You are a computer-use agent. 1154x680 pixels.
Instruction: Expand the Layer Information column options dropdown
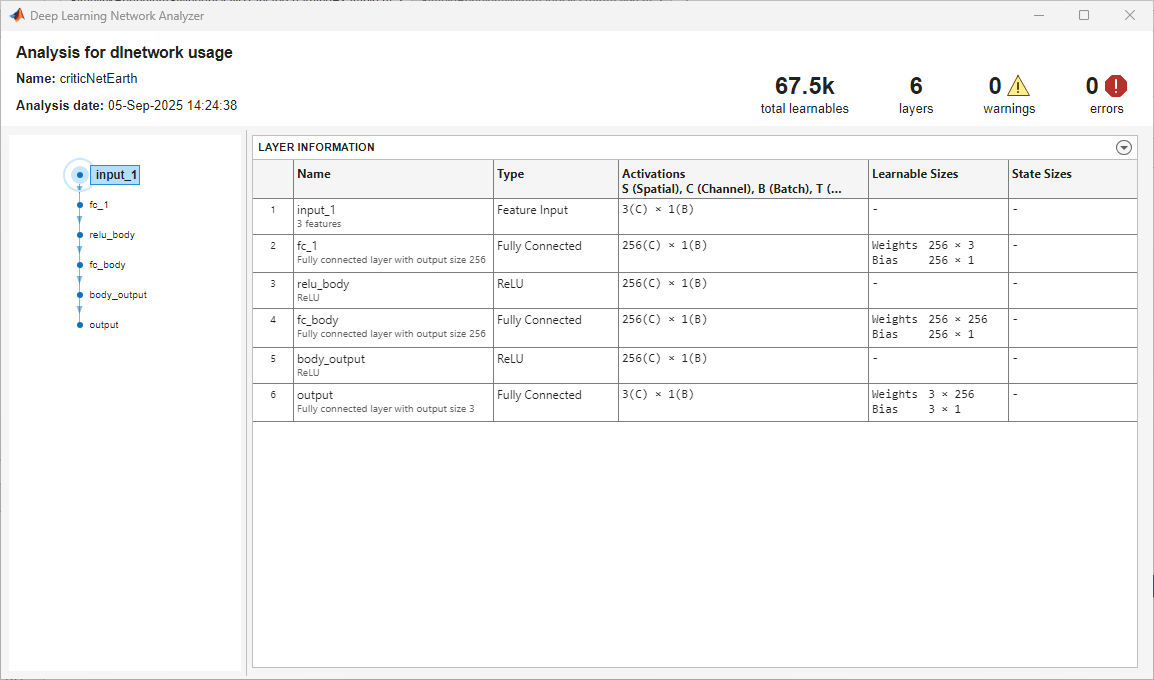[1124, 148]
